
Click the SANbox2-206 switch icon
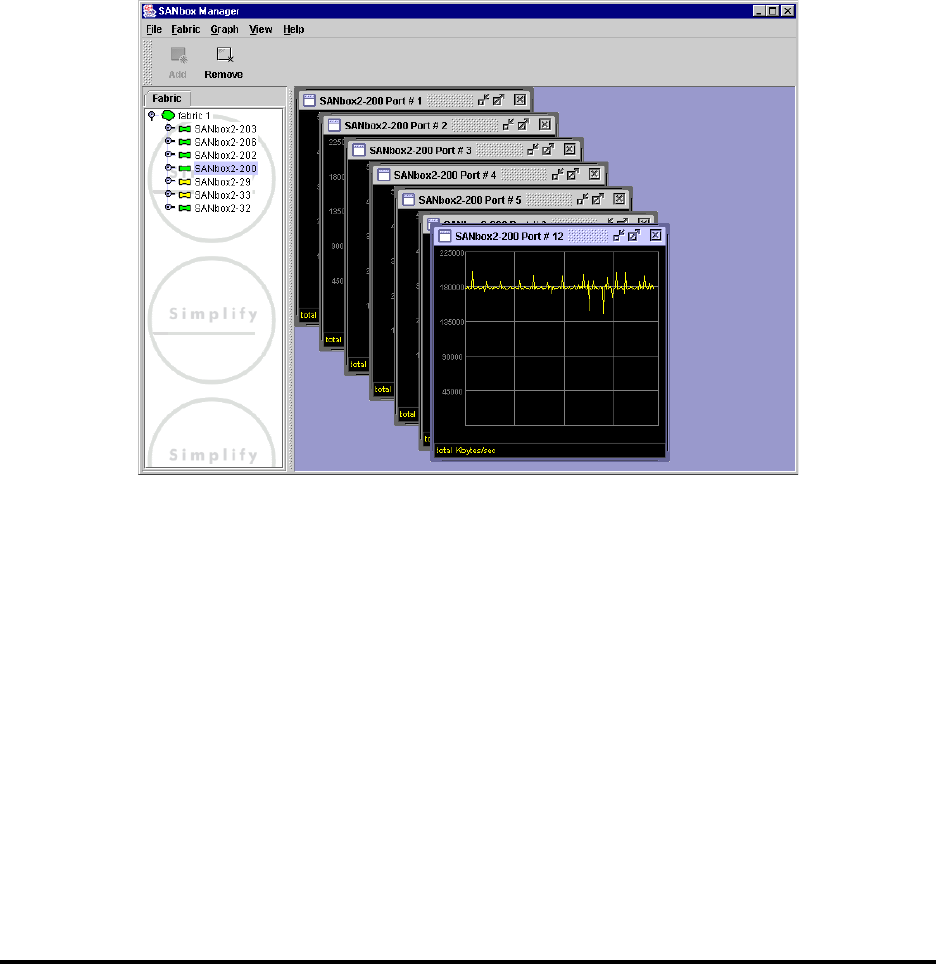(x=184, y=142)
